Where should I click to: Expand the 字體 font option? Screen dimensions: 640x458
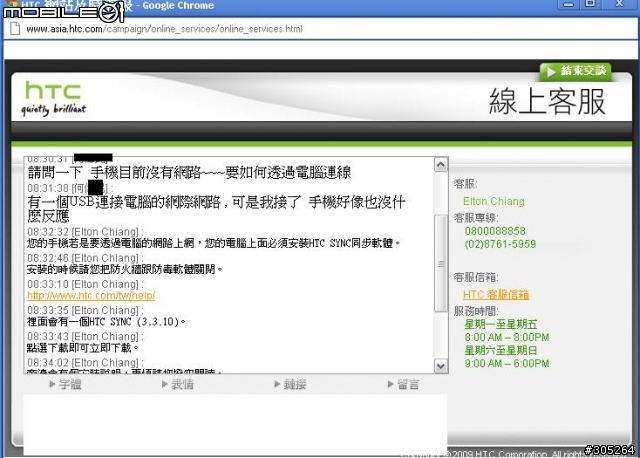pos(65,384)
